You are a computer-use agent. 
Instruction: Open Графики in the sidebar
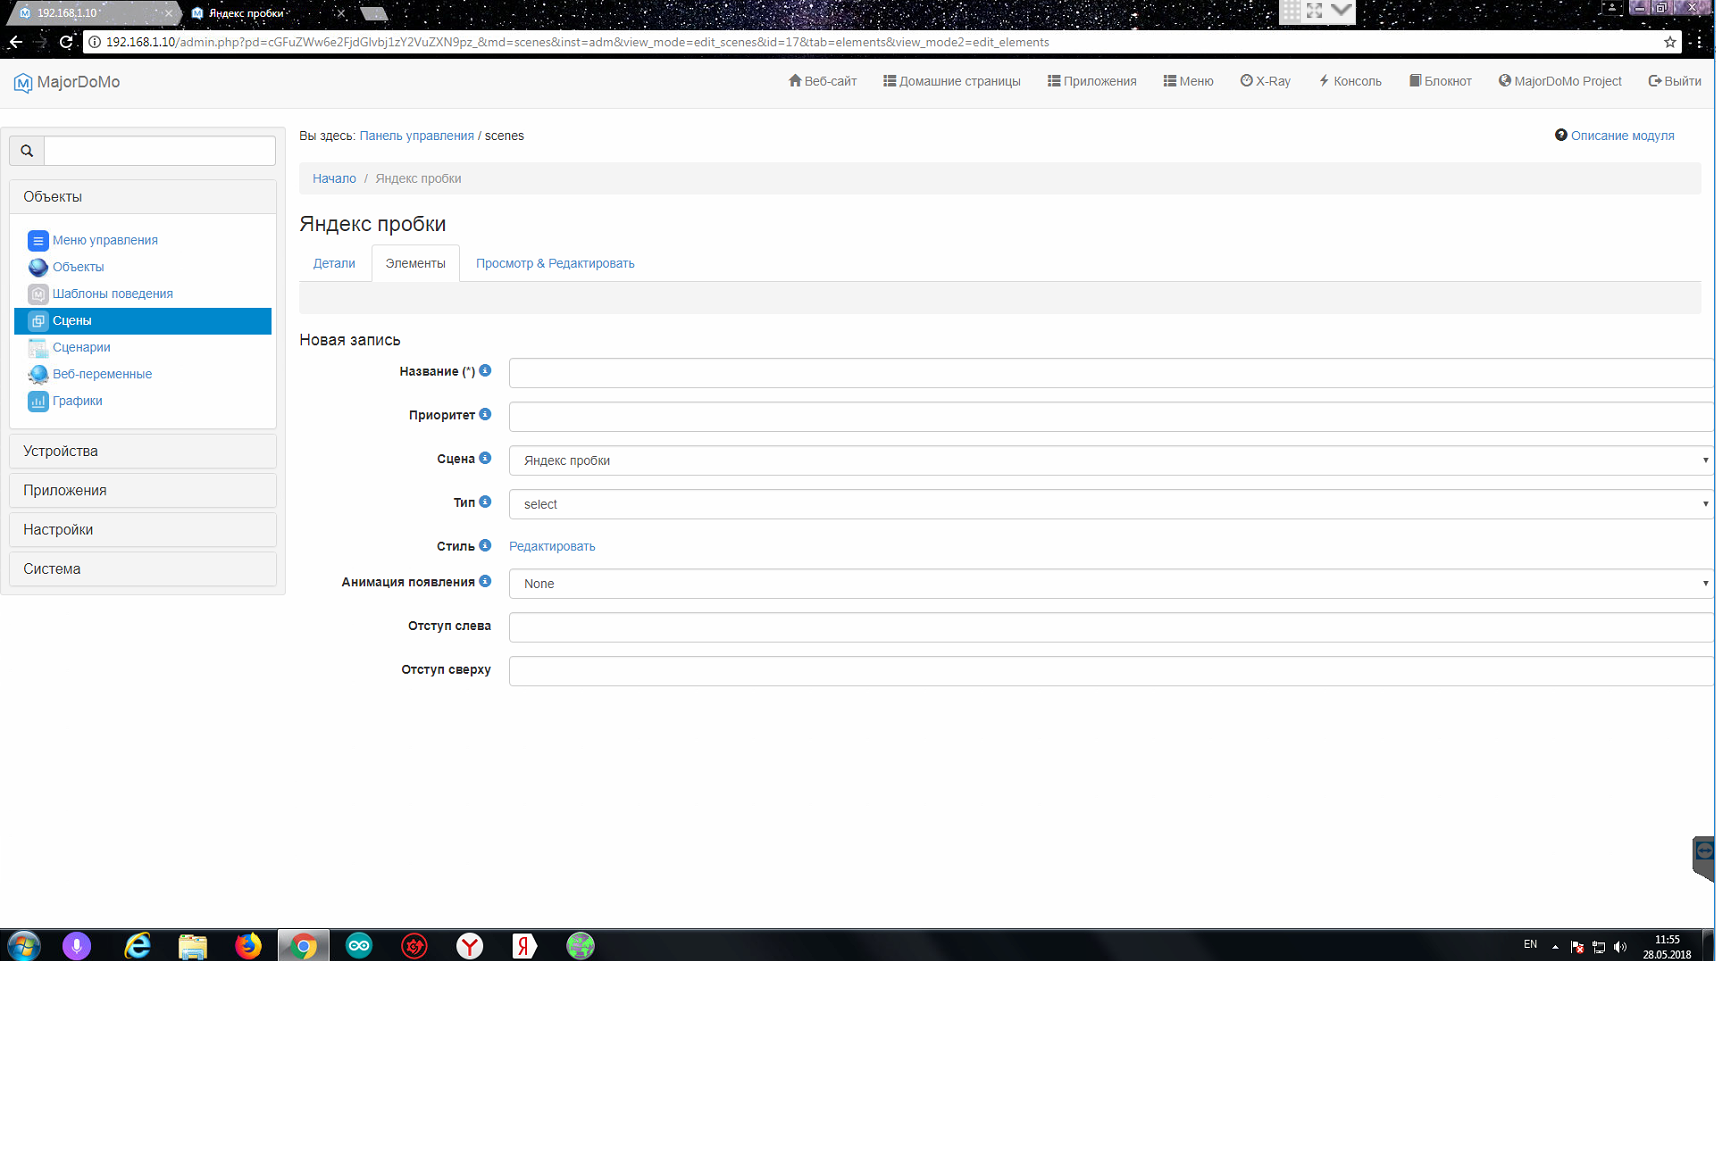77,401
